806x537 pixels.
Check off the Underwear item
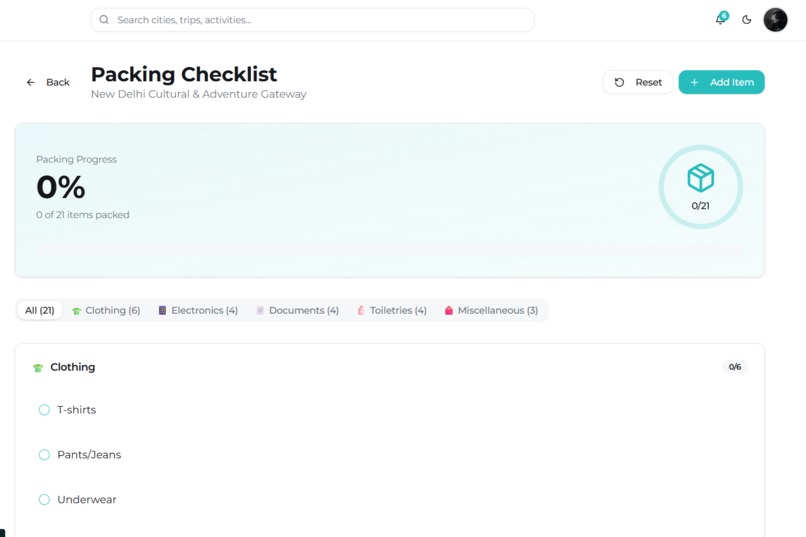(44, 499)
